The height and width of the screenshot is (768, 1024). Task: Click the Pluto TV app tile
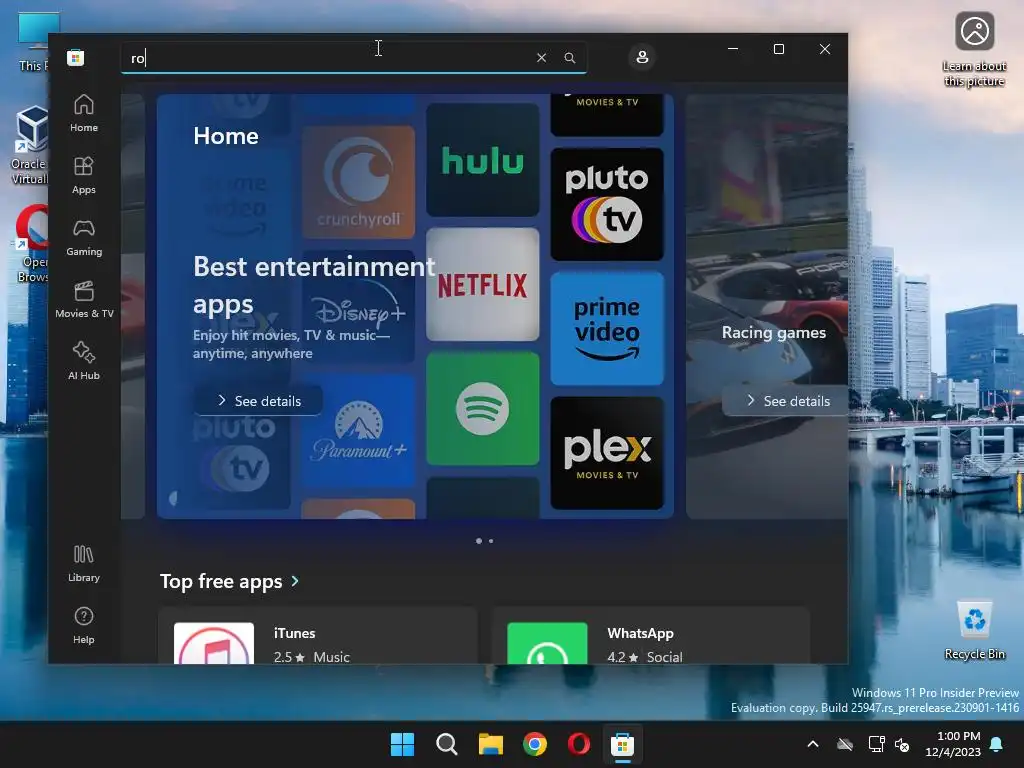pos(607,204)
